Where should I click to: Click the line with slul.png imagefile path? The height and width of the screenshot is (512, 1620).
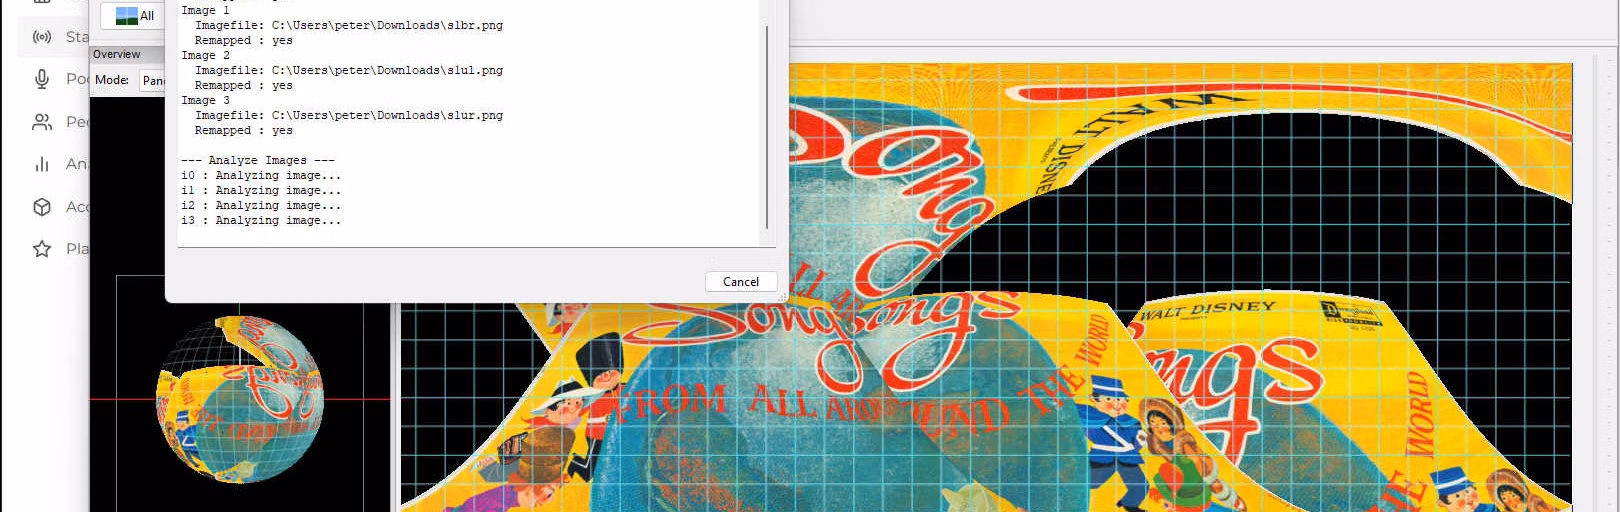click(x=349, y=70)
